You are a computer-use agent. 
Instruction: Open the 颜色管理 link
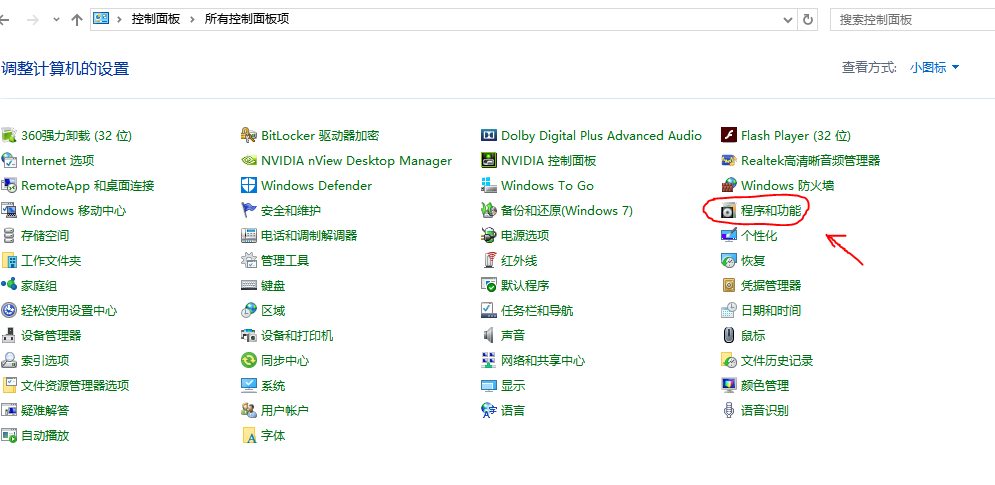tap(765, 385)
